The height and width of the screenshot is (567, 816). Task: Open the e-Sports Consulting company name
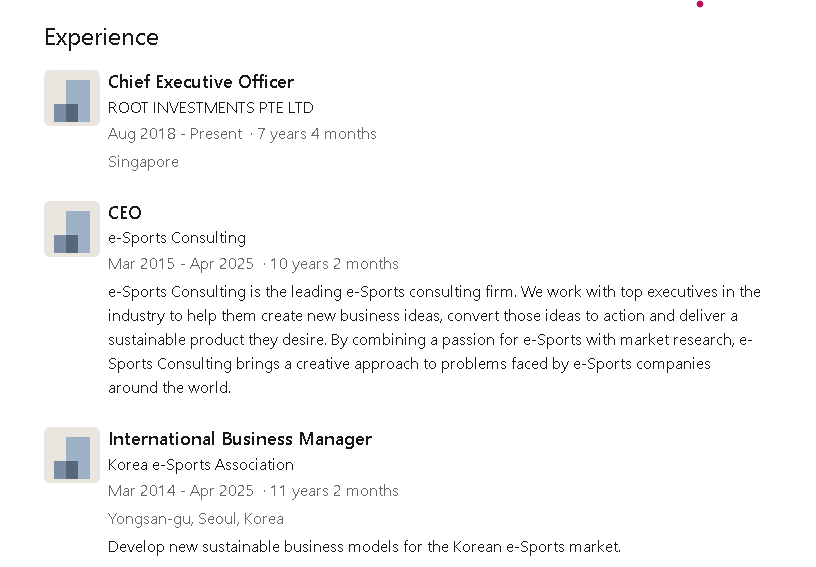pyautogui.click(x=177, y=238)
